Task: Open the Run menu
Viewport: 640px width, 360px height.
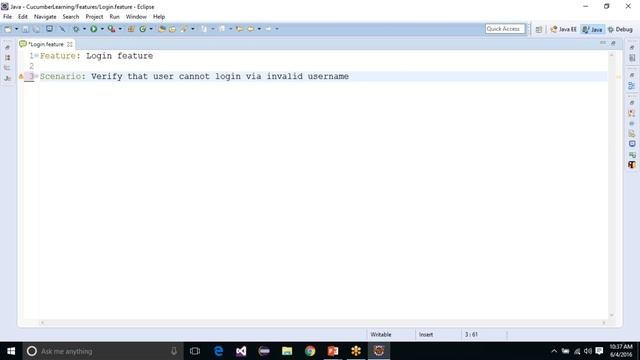Action: click(x=115, y=17)
